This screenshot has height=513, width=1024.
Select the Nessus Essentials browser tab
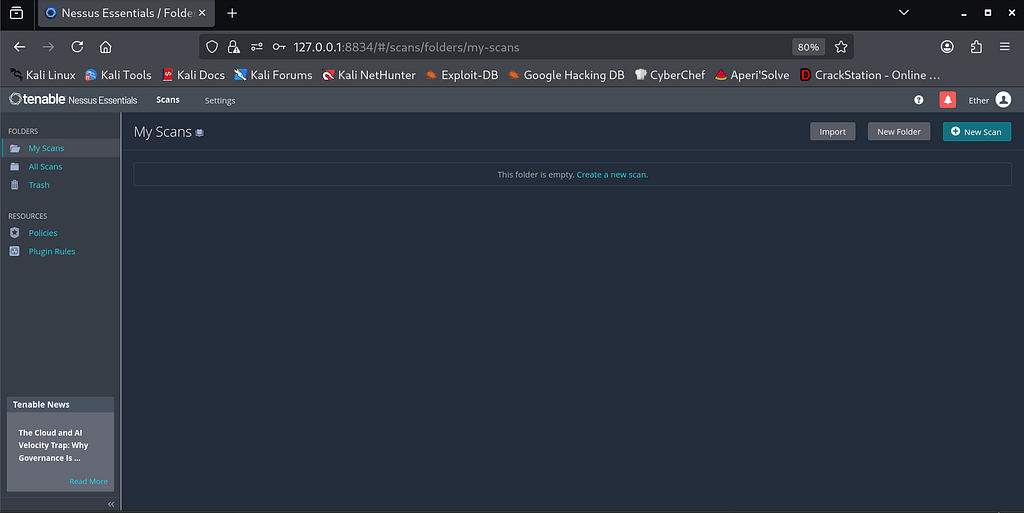(x=126, y=13)
